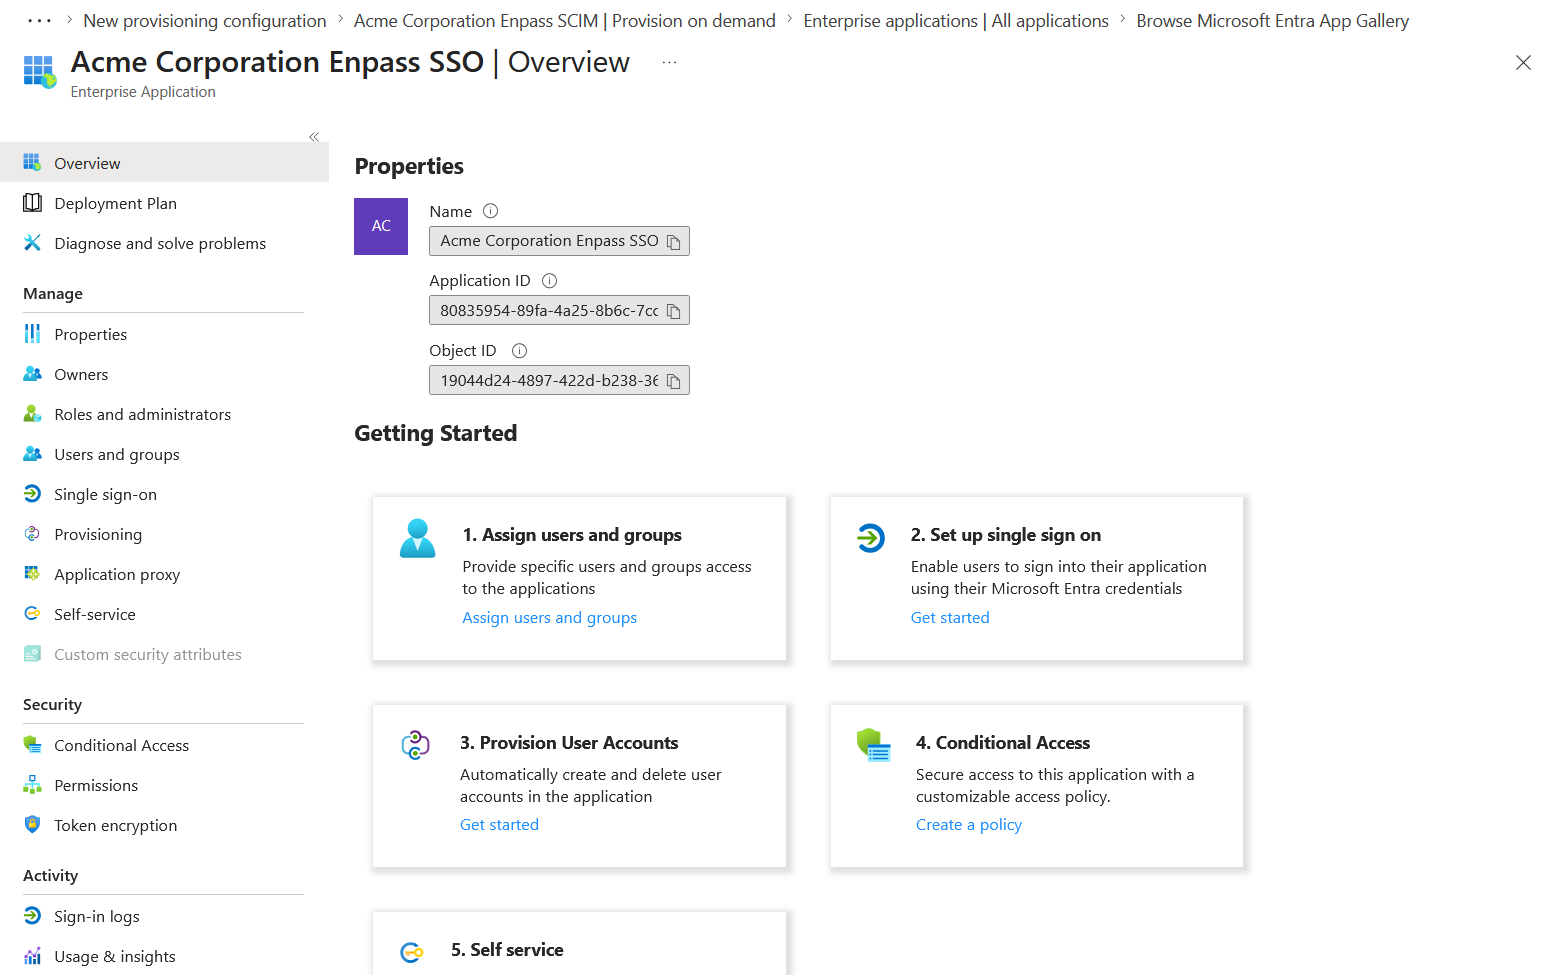The width and height of the screenshot is (1567, 975).
Task: Click the Properties bars icon
Action: (32, 334)
